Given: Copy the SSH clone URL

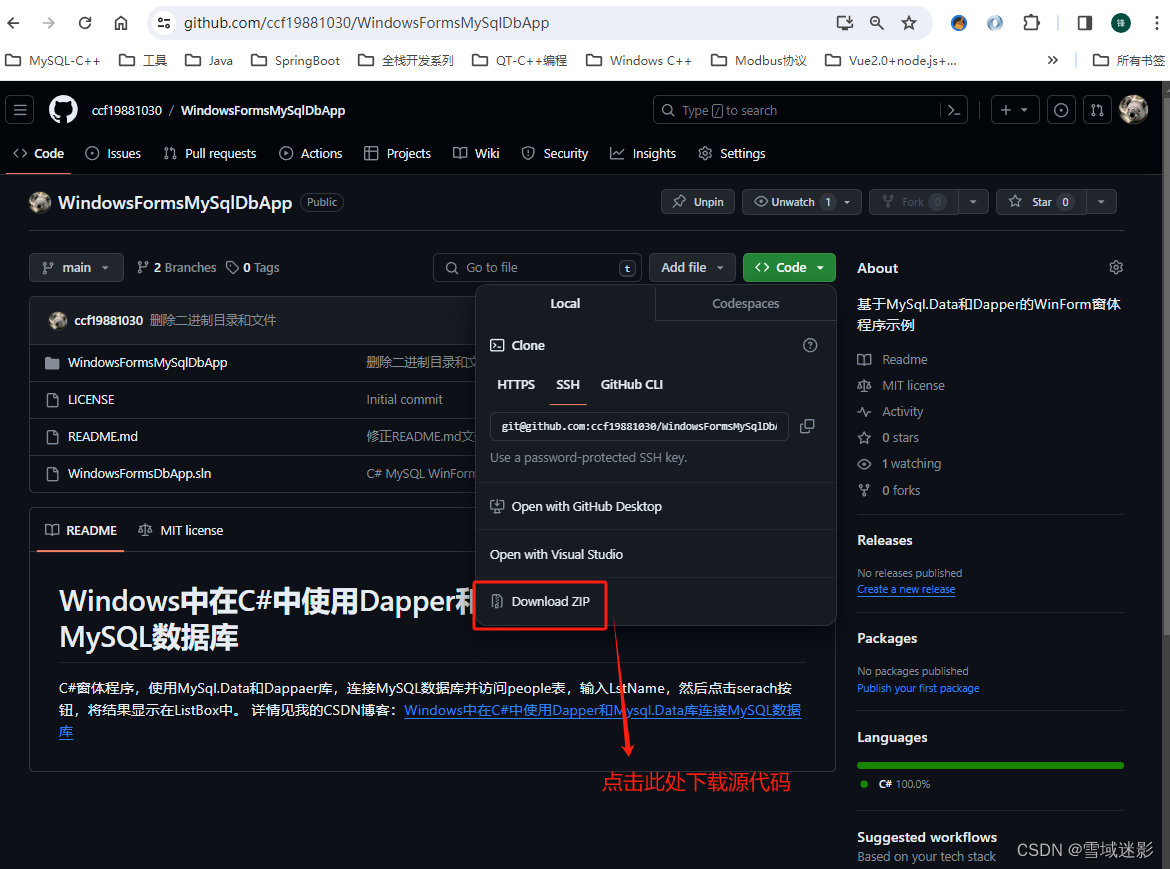Looking at the screenshot, I should click(x=807, y=426).
